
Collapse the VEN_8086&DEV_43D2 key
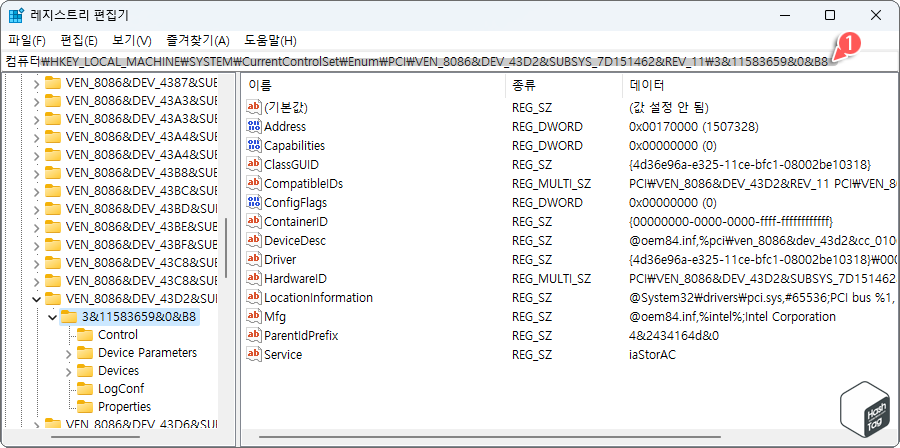tap(37, 299)
